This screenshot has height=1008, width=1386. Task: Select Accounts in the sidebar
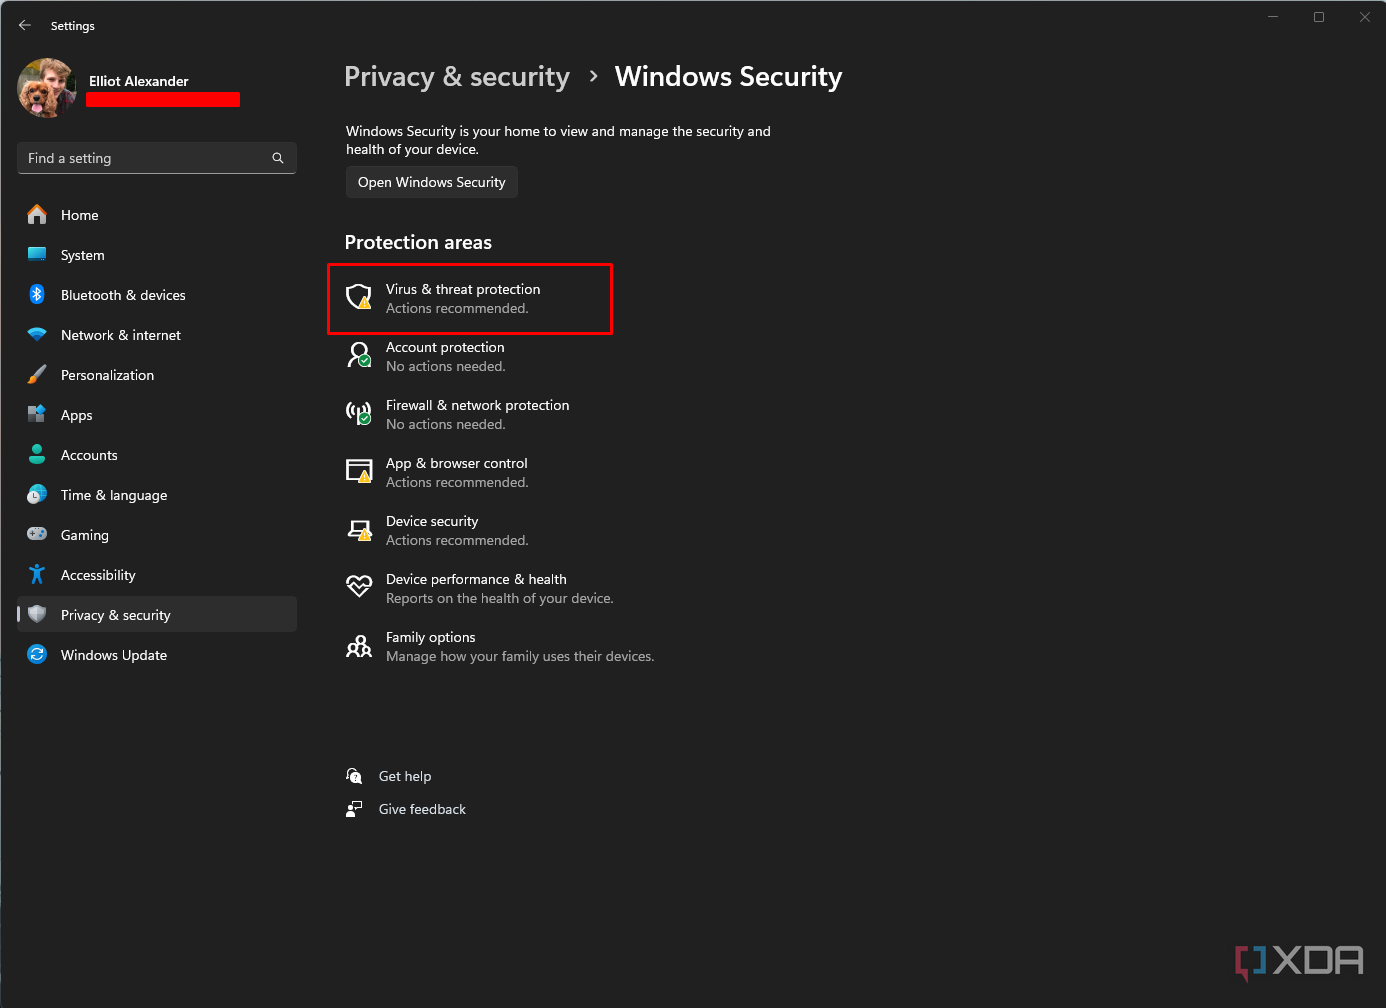(x=157, y=455)
